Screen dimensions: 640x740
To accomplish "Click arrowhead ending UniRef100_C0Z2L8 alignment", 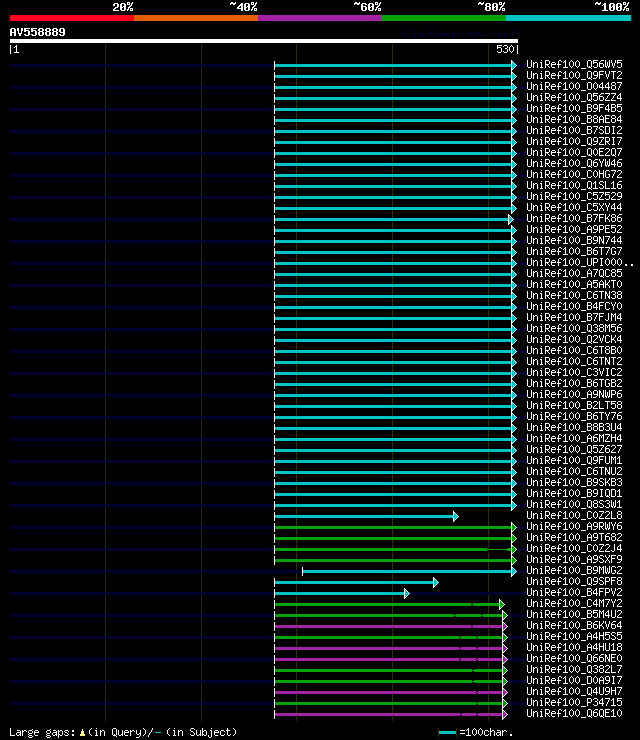I will (x=456, y=517).
